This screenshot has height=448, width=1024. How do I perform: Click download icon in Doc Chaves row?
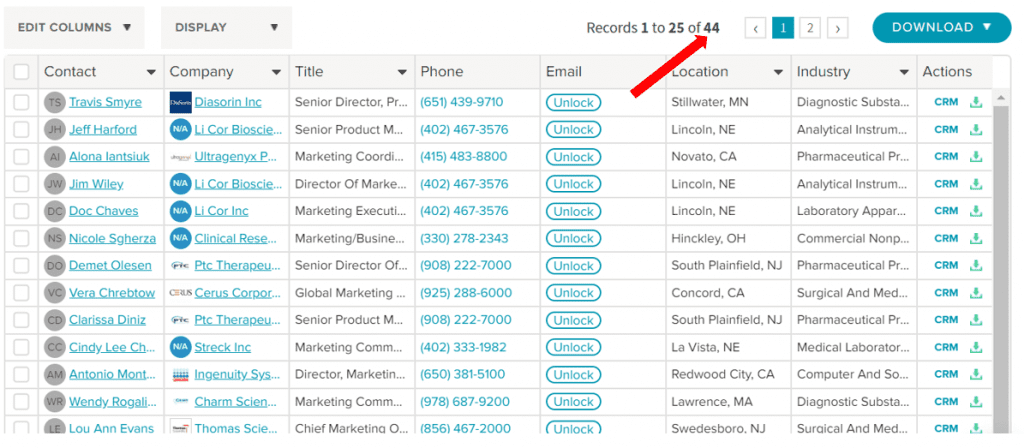click(x=976, y=211)
